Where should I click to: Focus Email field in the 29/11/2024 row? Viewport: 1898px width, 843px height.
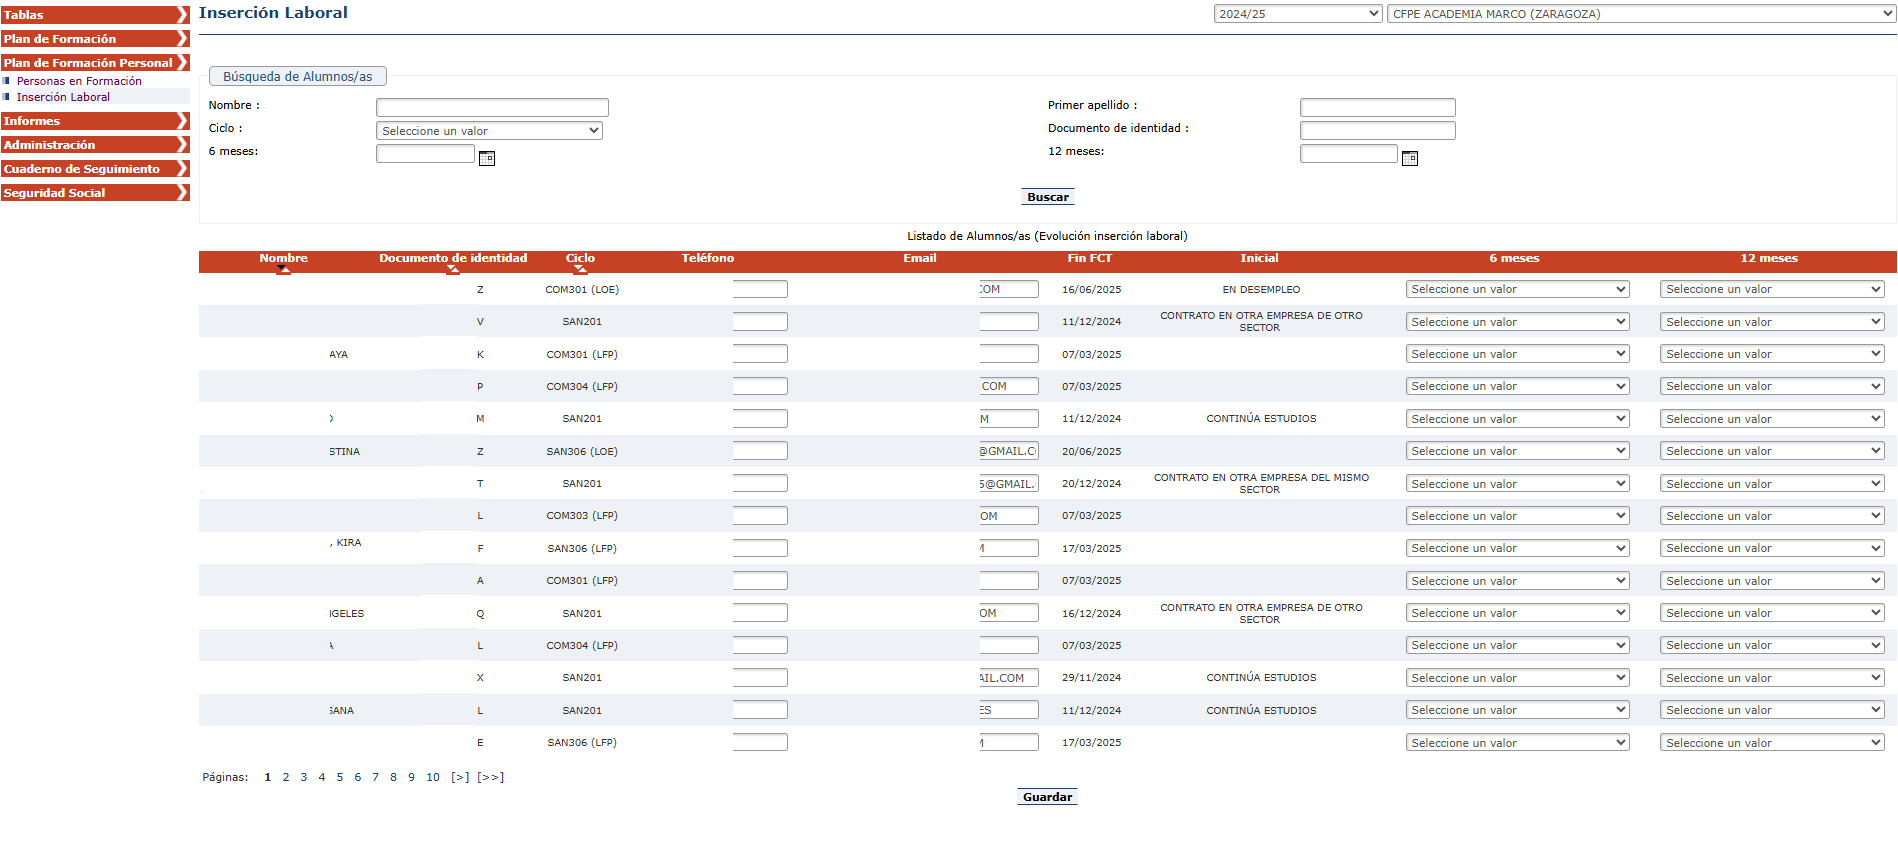(1009, 678)
